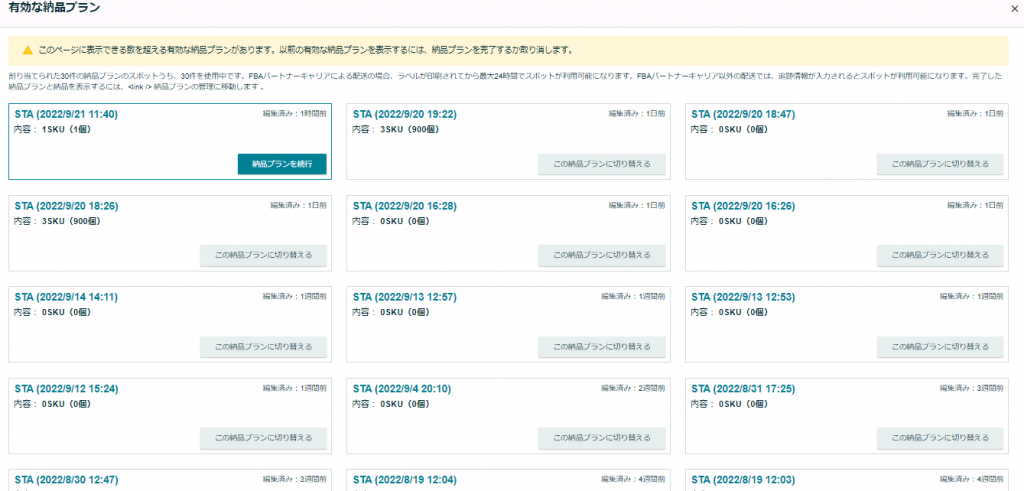This screenshot has height=491, width=1024.
Task: Switch to the STA (2022/8/31 17:25) plan
Action: tap(940, 438)
